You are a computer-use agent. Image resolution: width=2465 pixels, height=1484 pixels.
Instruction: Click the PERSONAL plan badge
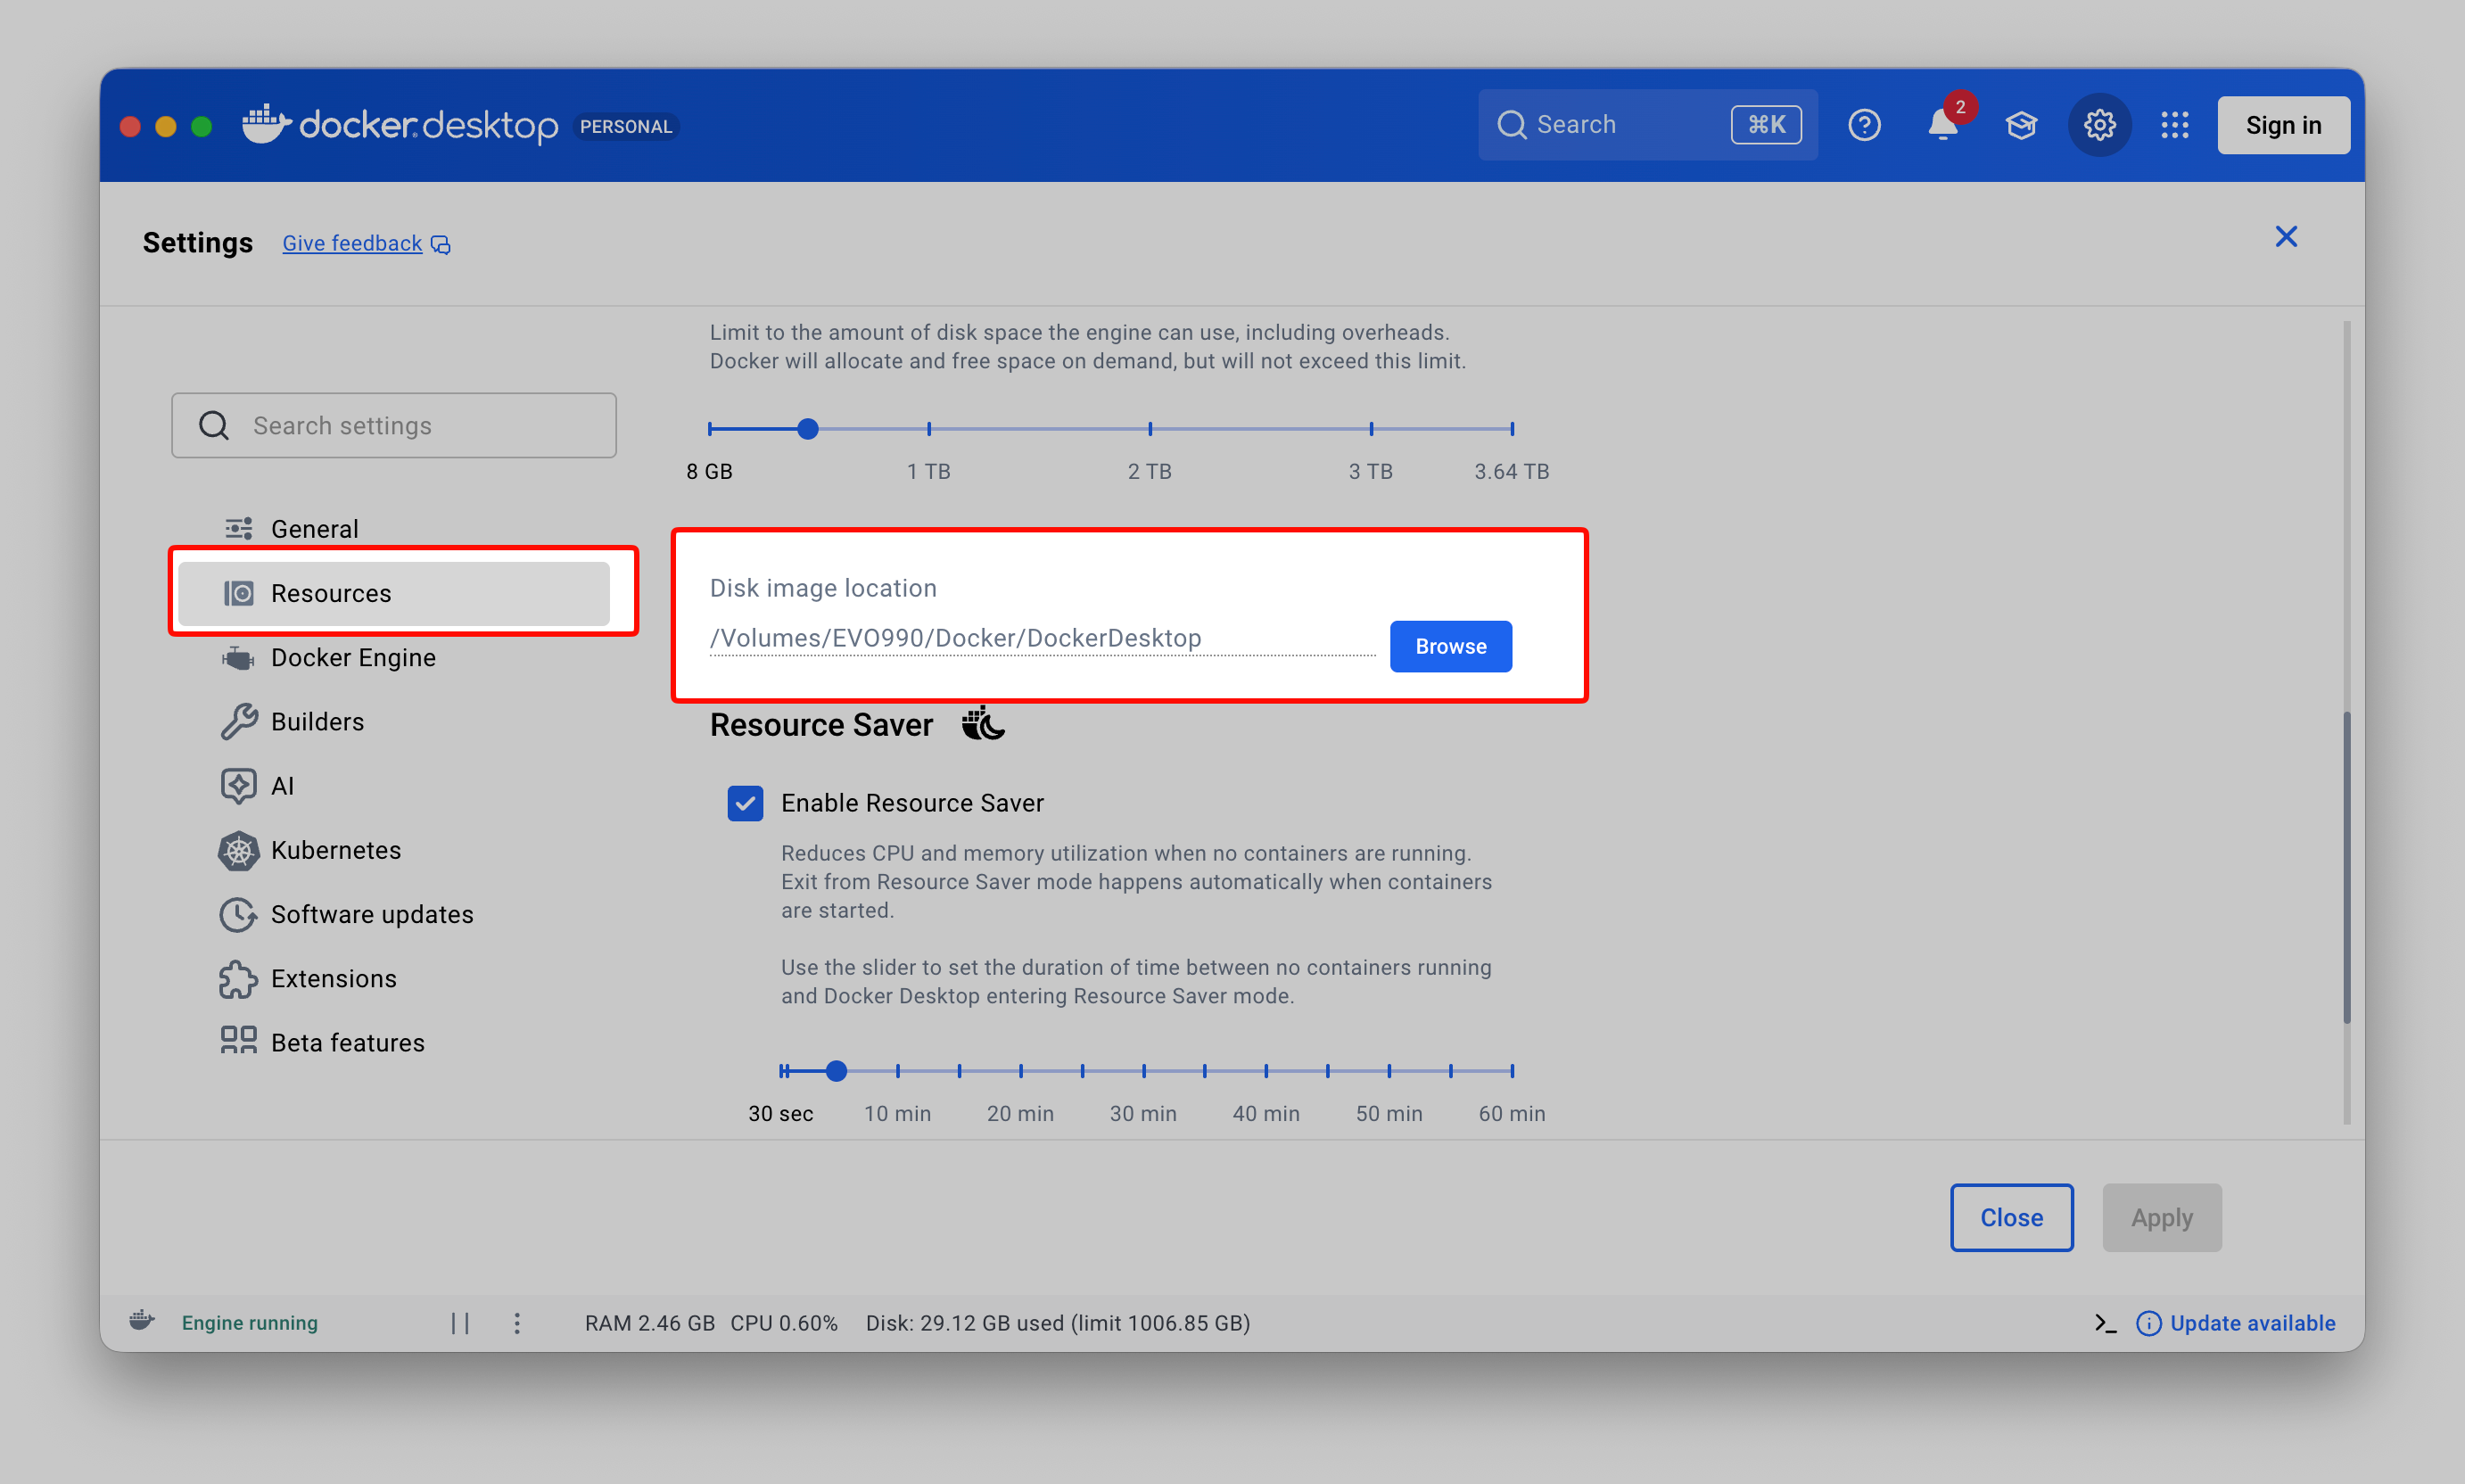(626, 126)
